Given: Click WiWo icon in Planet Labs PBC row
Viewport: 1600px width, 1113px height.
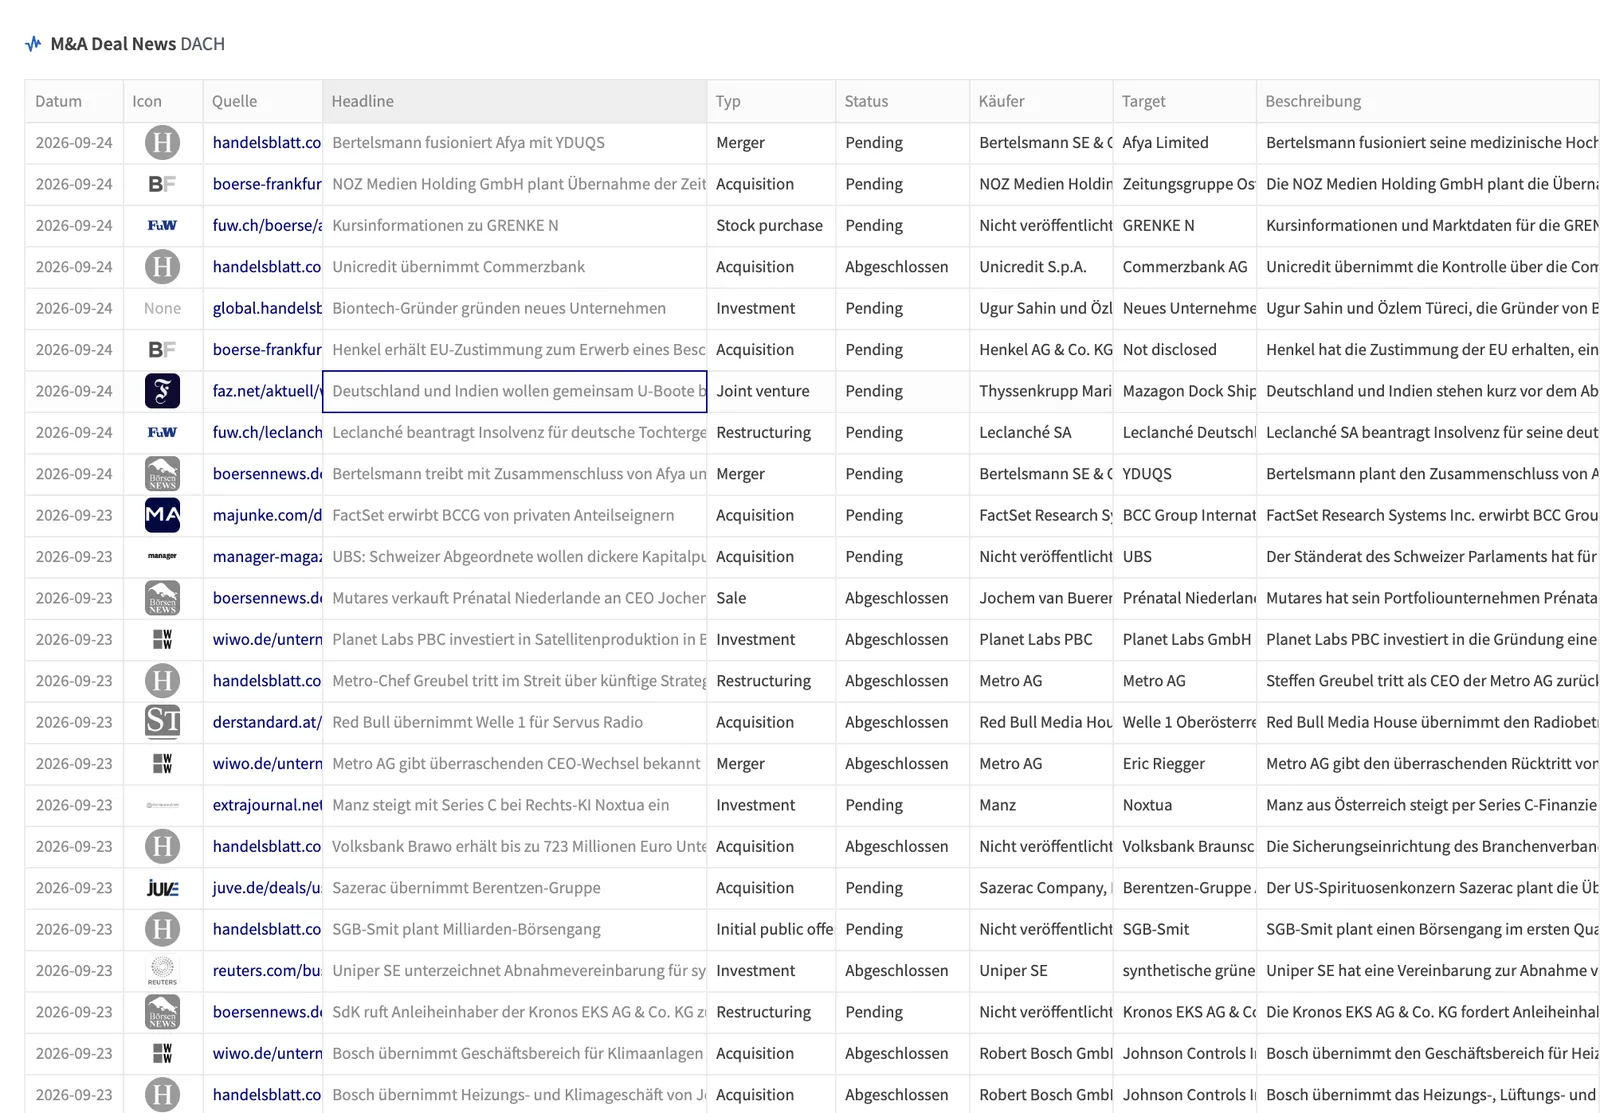Looking at the screenshot, I should 162,639.
